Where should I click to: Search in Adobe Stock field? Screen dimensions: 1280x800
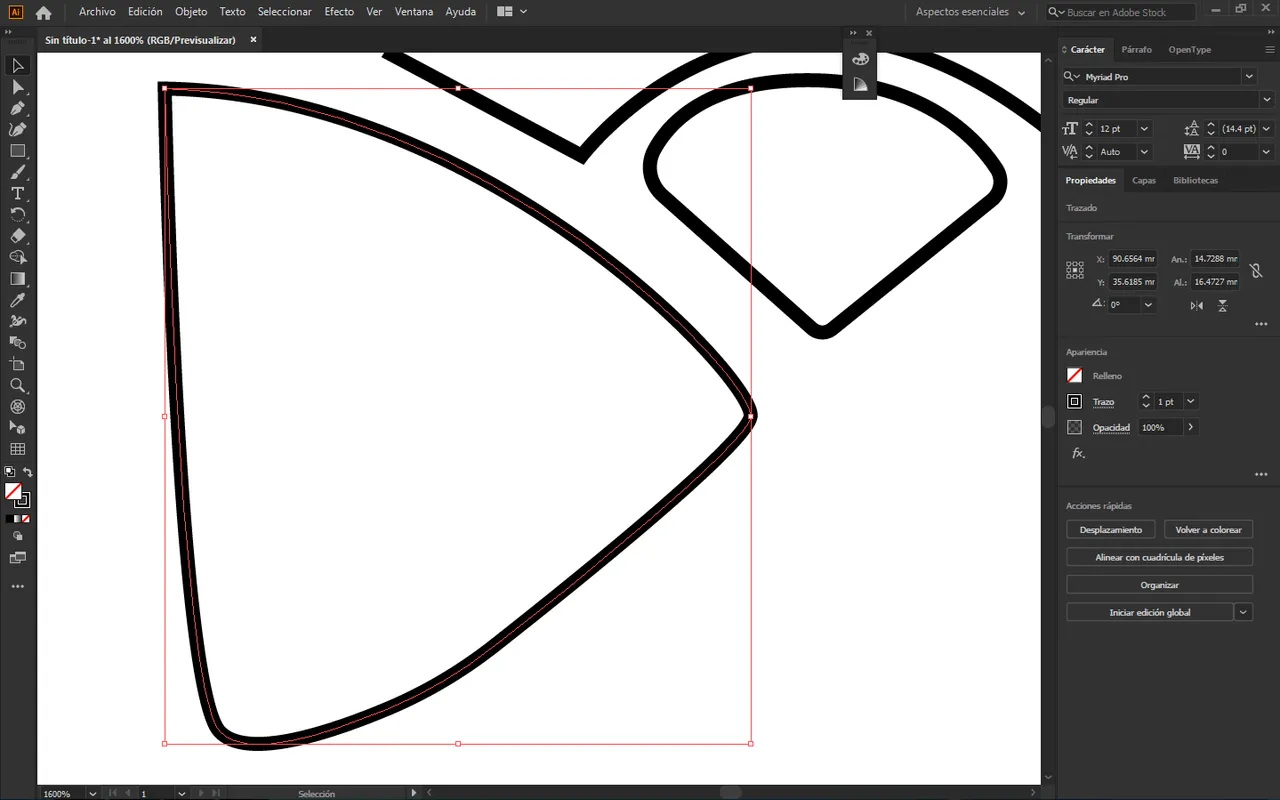click(x=1120, y=12)
